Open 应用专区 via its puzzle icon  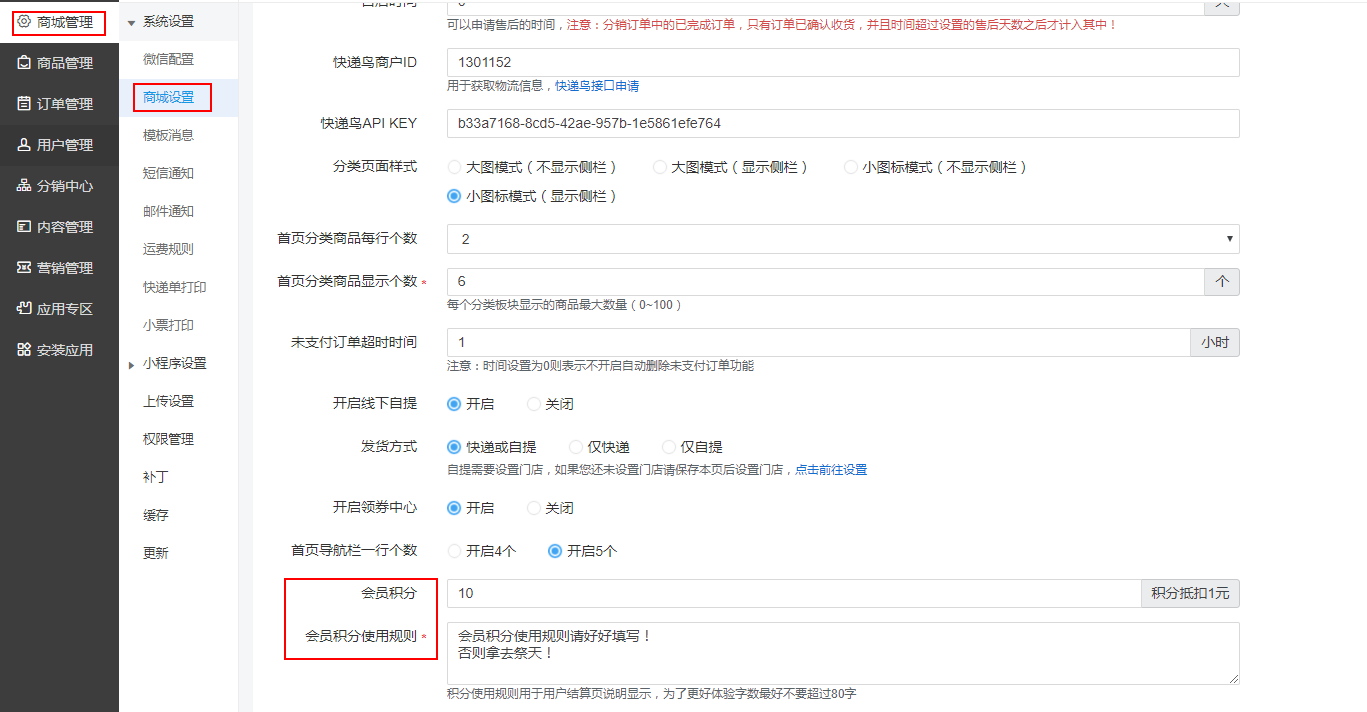click(25, 309)
